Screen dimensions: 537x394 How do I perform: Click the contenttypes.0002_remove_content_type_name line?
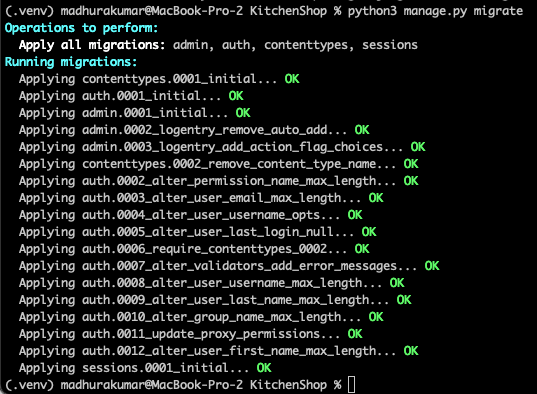click(218, 164)
